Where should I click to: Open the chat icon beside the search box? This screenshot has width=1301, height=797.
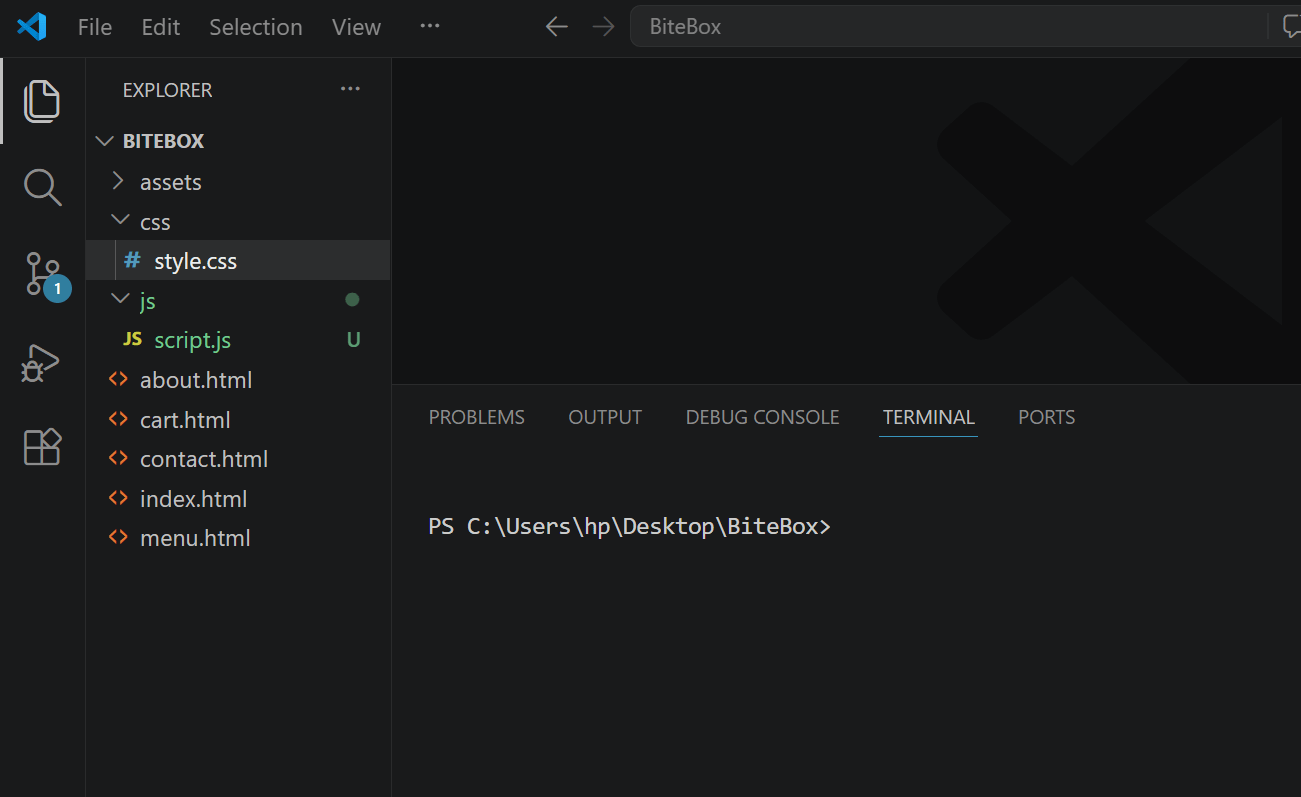(x=1291, y=27)
